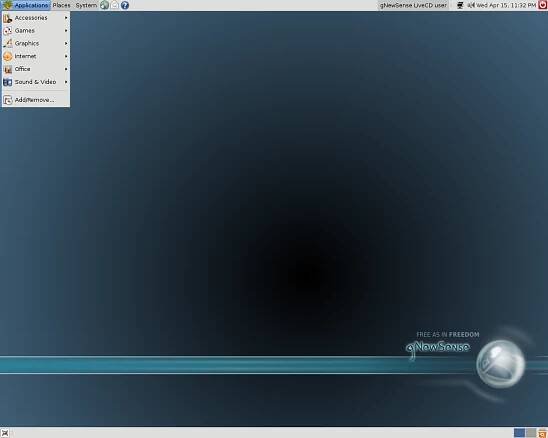Click the red power/quit button
The width and height of the screenshot is (548, 438).
click(543, 5)
